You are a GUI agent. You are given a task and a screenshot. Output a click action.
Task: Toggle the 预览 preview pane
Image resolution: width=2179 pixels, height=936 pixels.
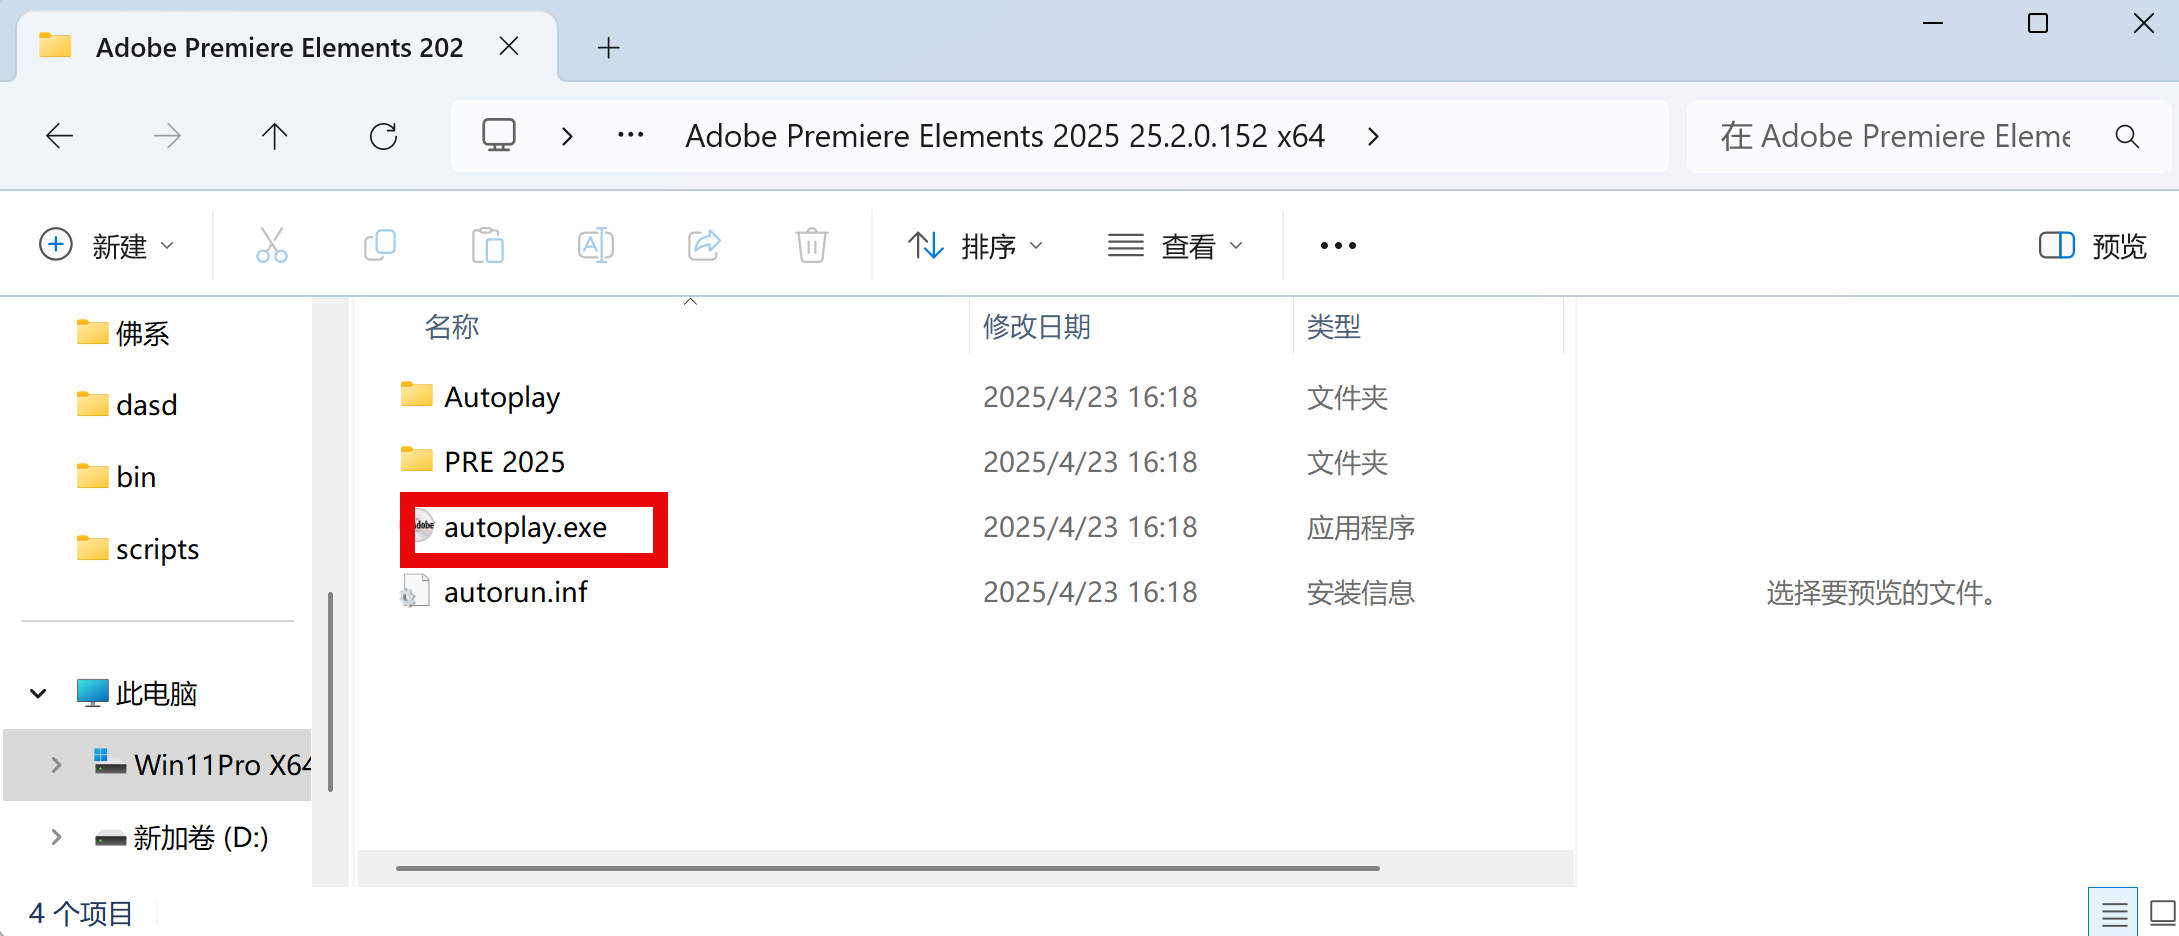2092,246
